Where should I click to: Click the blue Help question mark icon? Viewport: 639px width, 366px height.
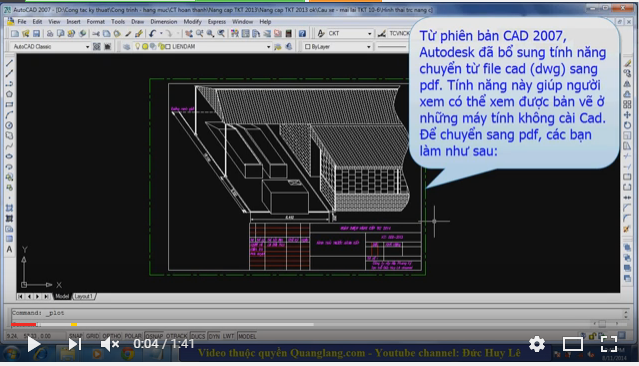302,33
